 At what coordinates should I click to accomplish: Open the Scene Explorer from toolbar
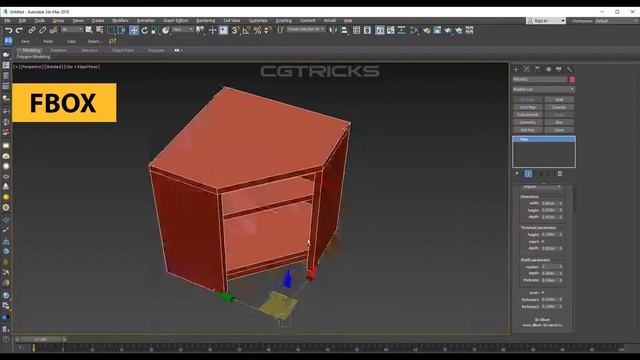pos(356,30)
